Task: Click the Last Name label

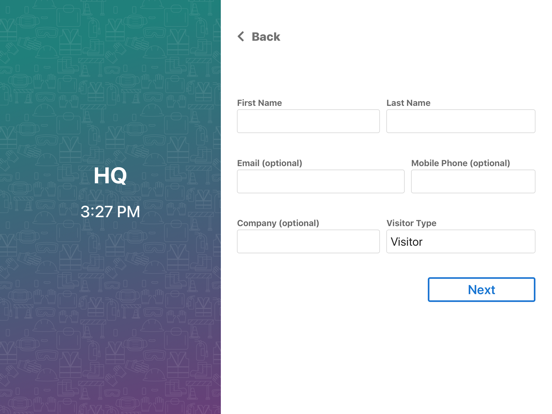Action: [408, 103]
